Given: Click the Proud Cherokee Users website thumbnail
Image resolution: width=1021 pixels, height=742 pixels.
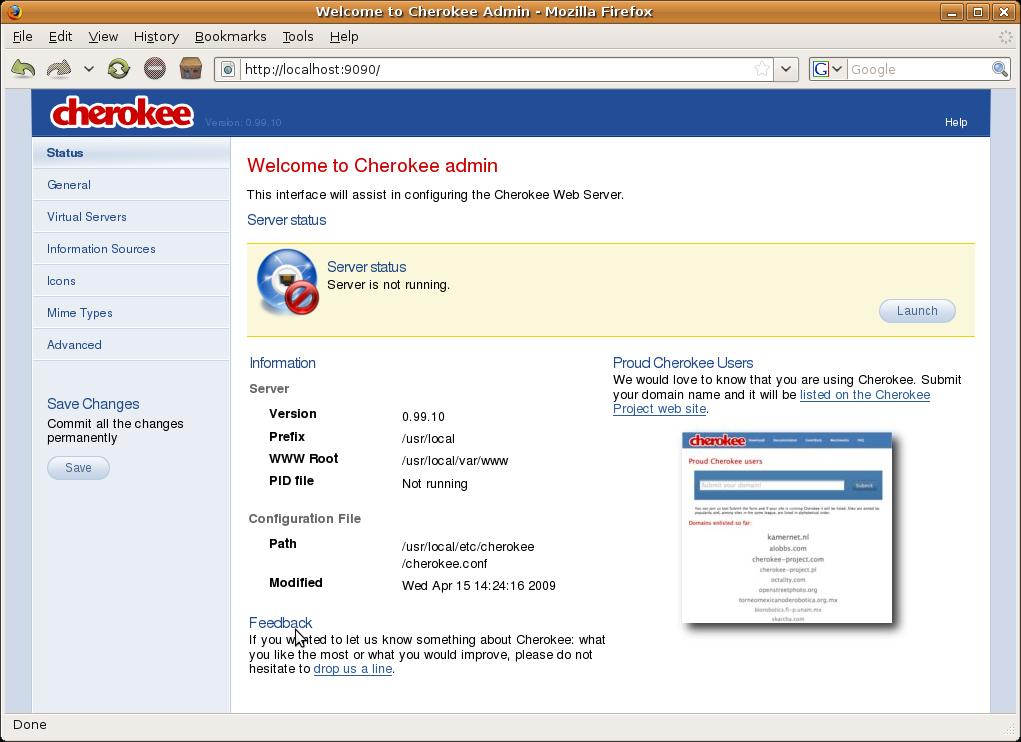Looking at the screenshot, I should point(786,528).
